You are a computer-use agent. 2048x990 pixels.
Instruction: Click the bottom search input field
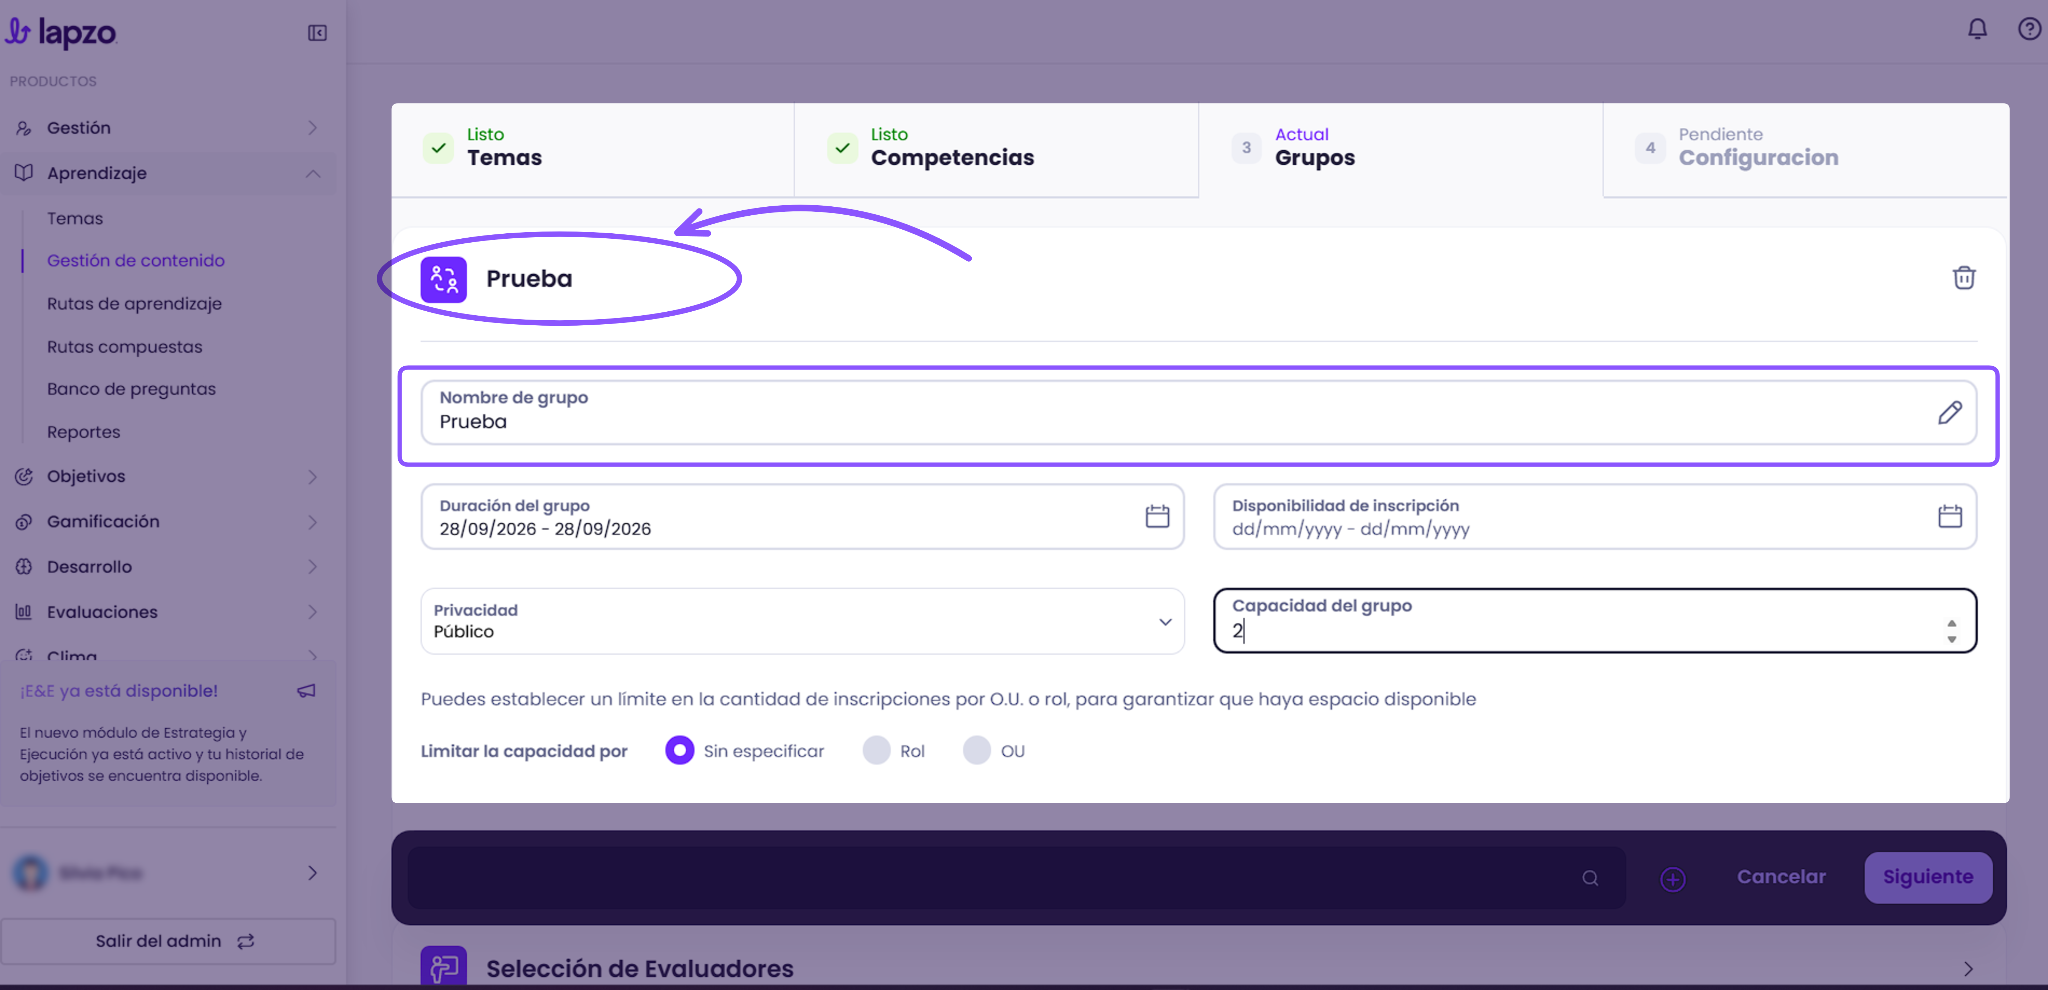coord(1016,878)
